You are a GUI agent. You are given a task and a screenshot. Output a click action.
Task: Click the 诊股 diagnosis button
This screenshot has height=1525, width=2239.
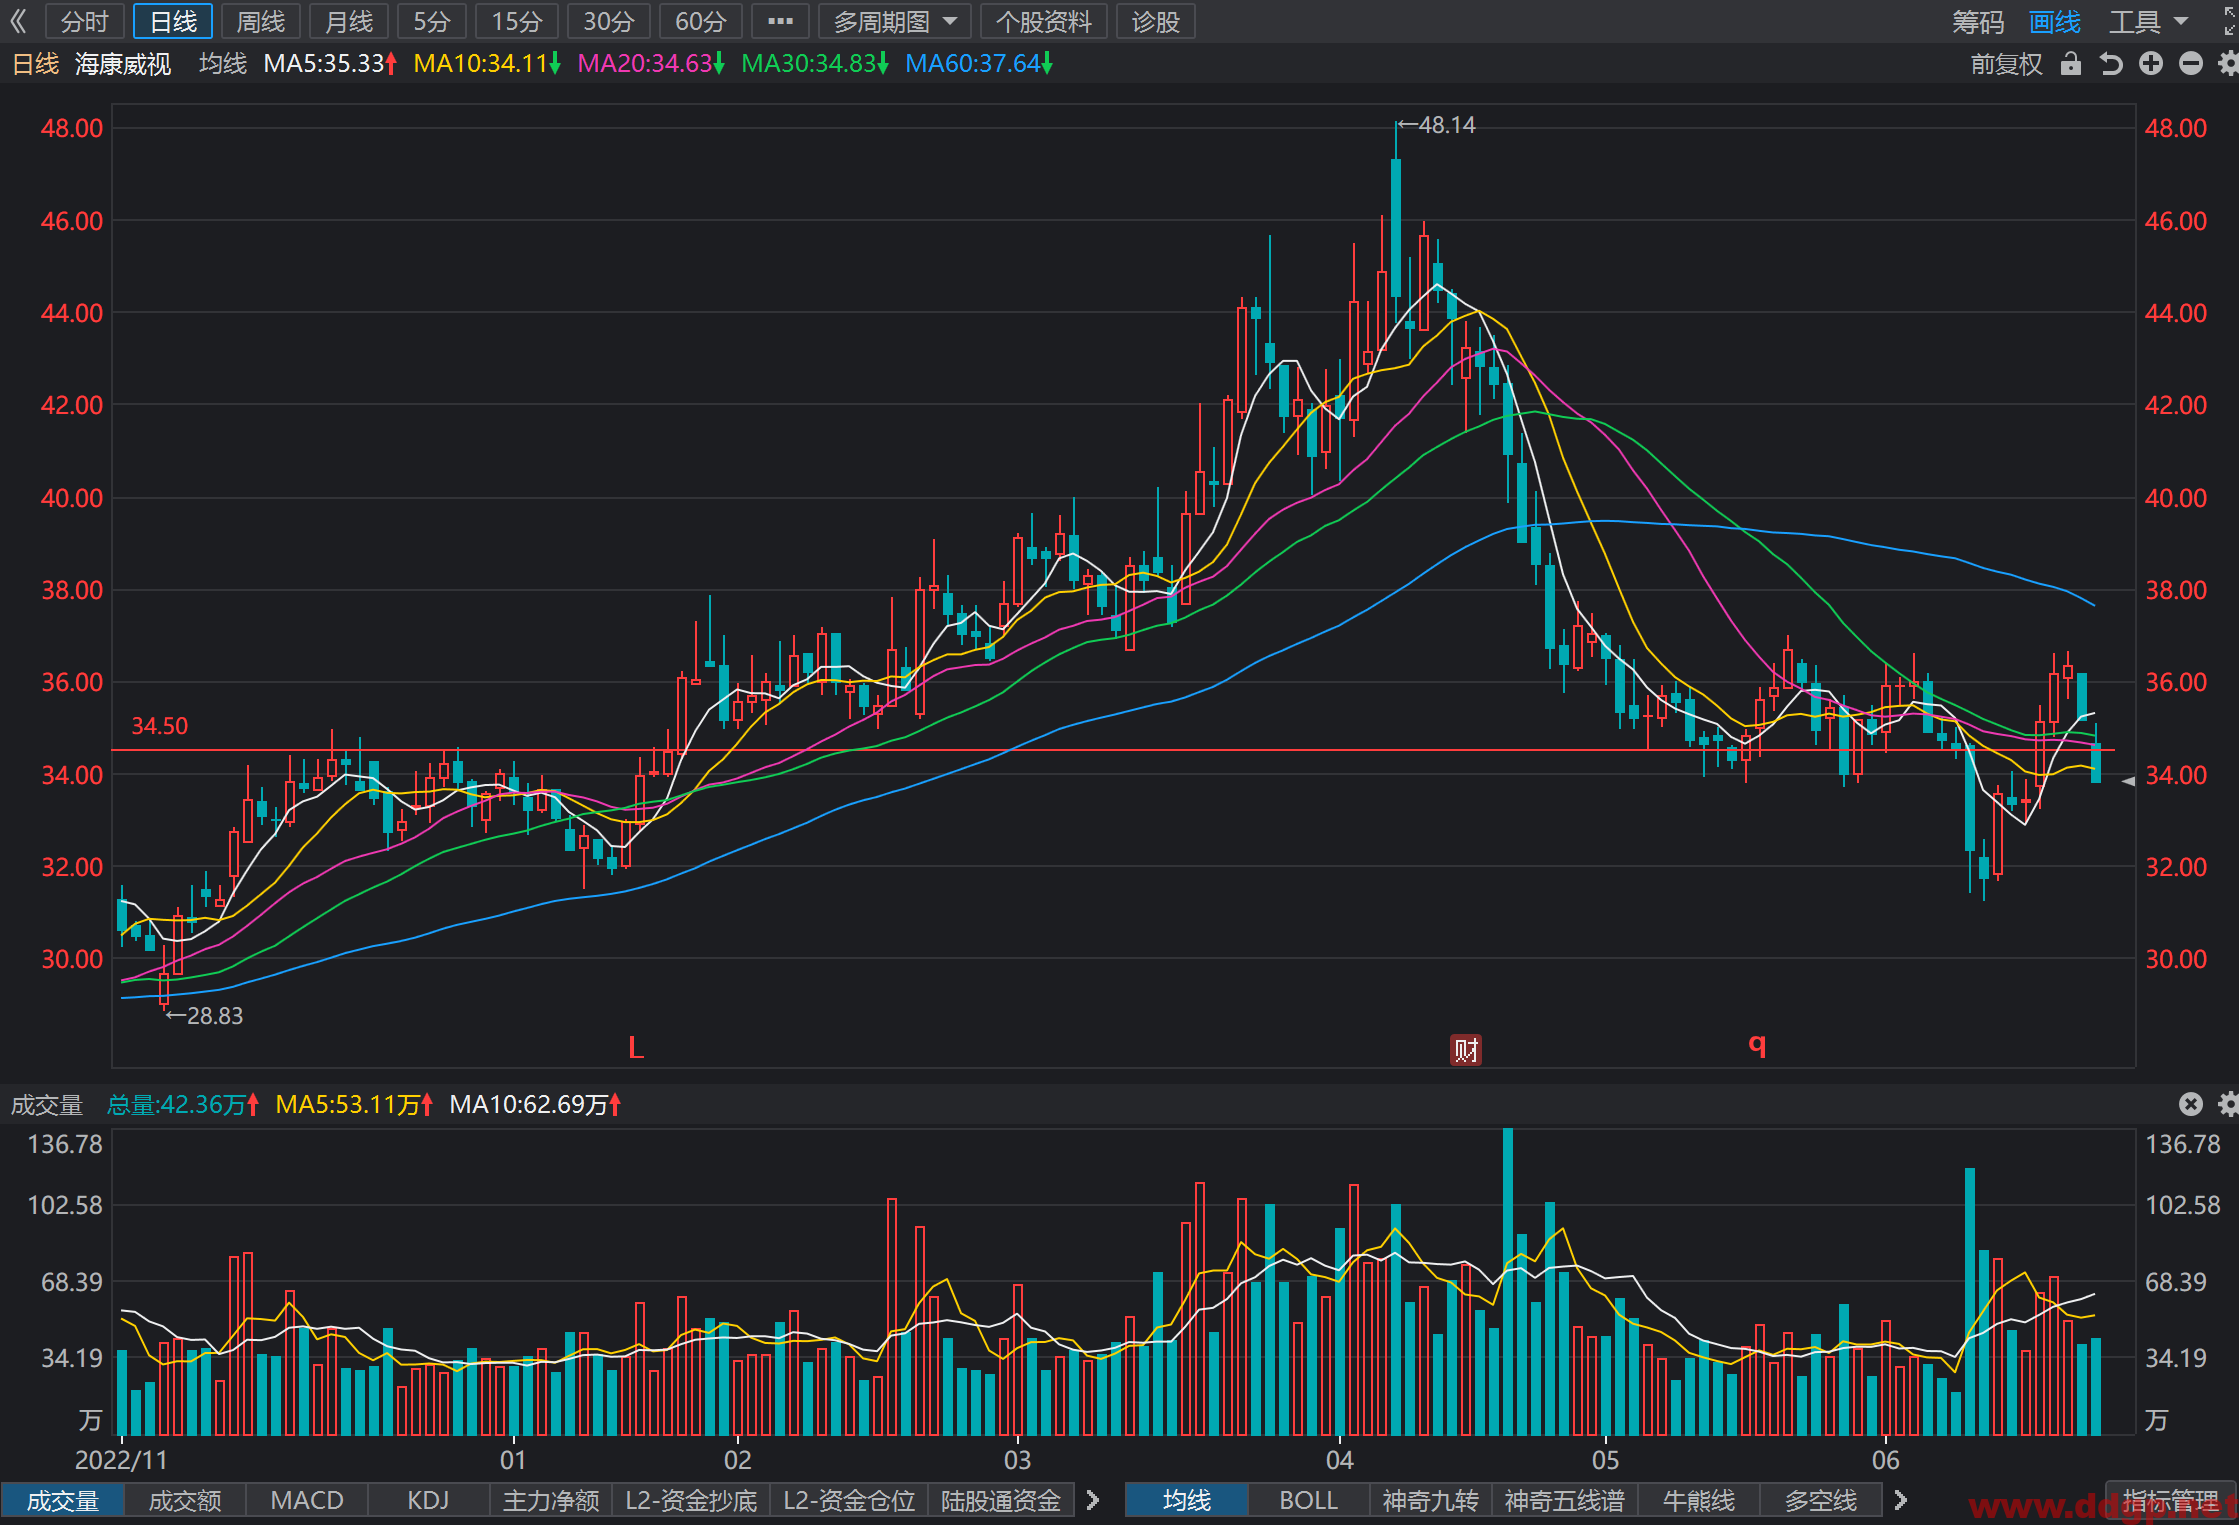(x=1156, y=21)
